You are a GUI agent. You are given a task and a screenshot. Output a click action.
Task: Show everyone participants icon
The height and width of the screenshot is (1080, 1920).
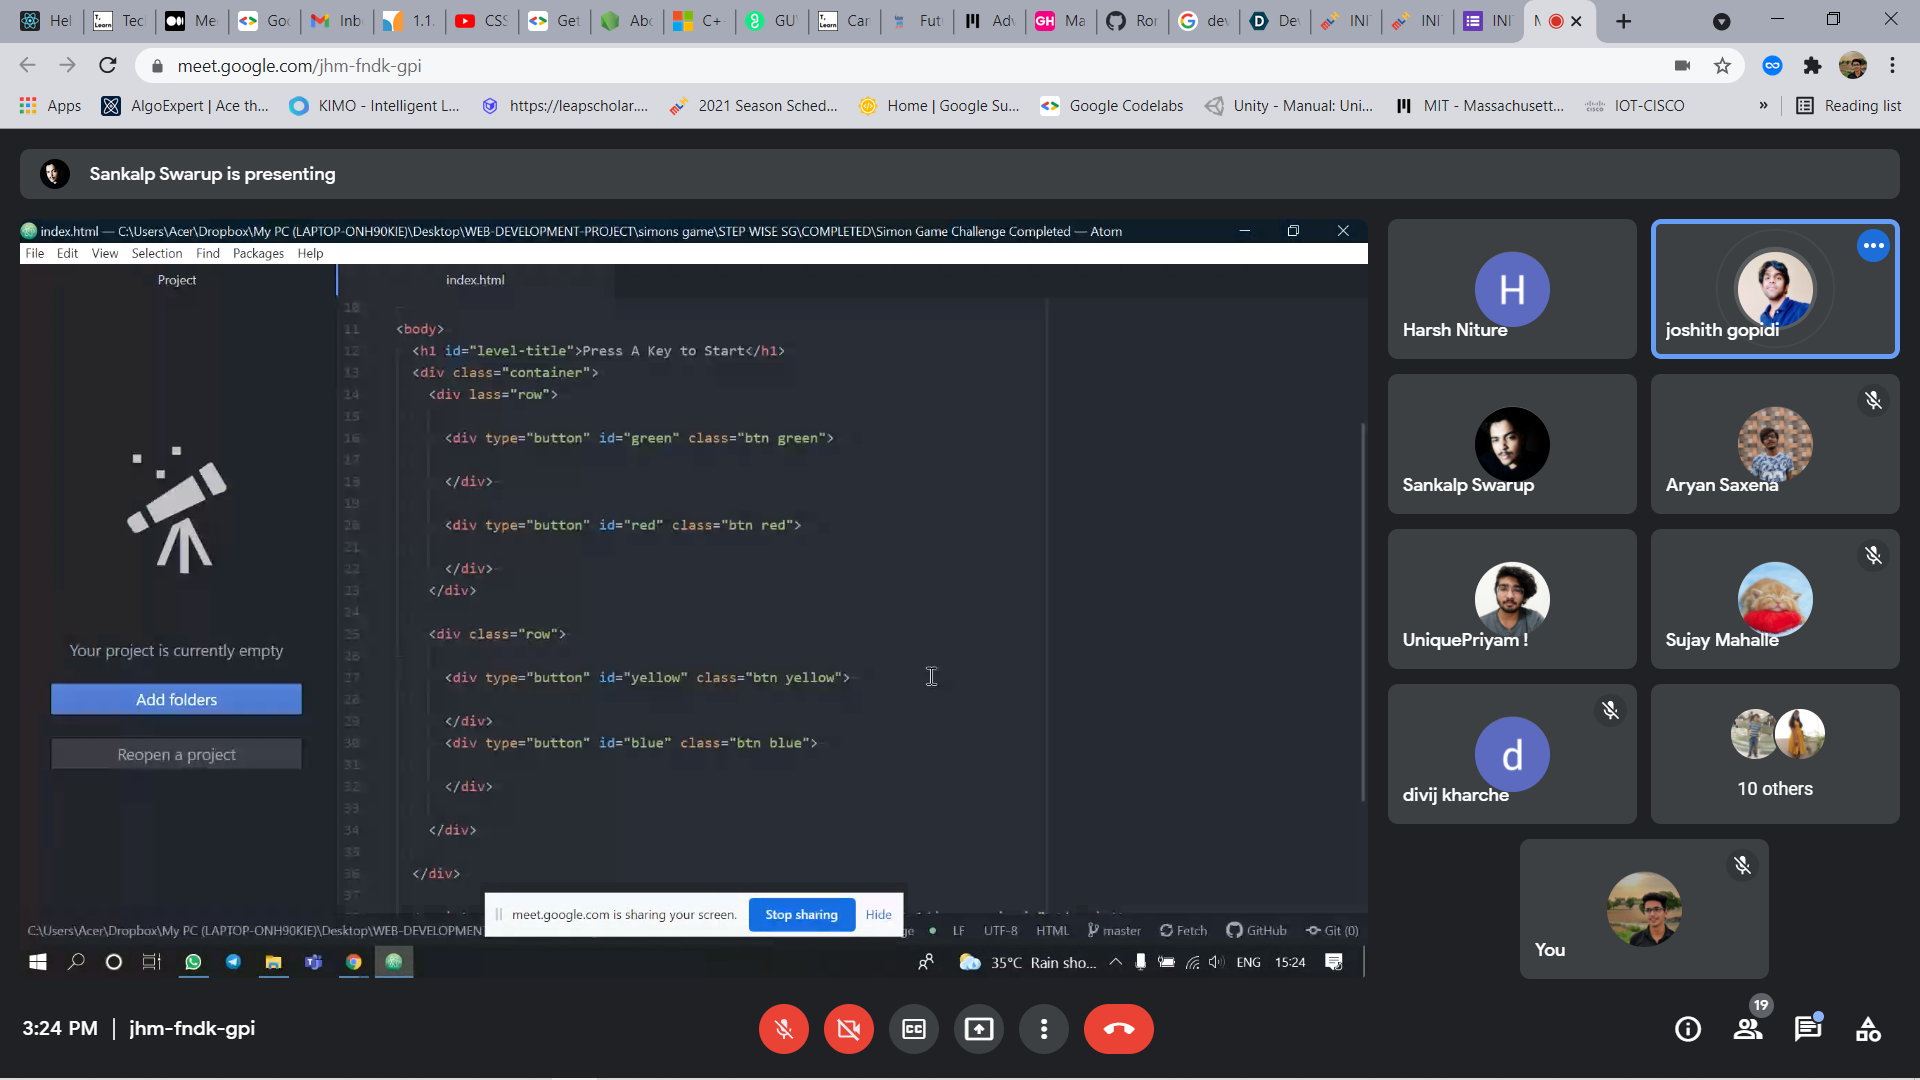(x=1748, y=1029)
